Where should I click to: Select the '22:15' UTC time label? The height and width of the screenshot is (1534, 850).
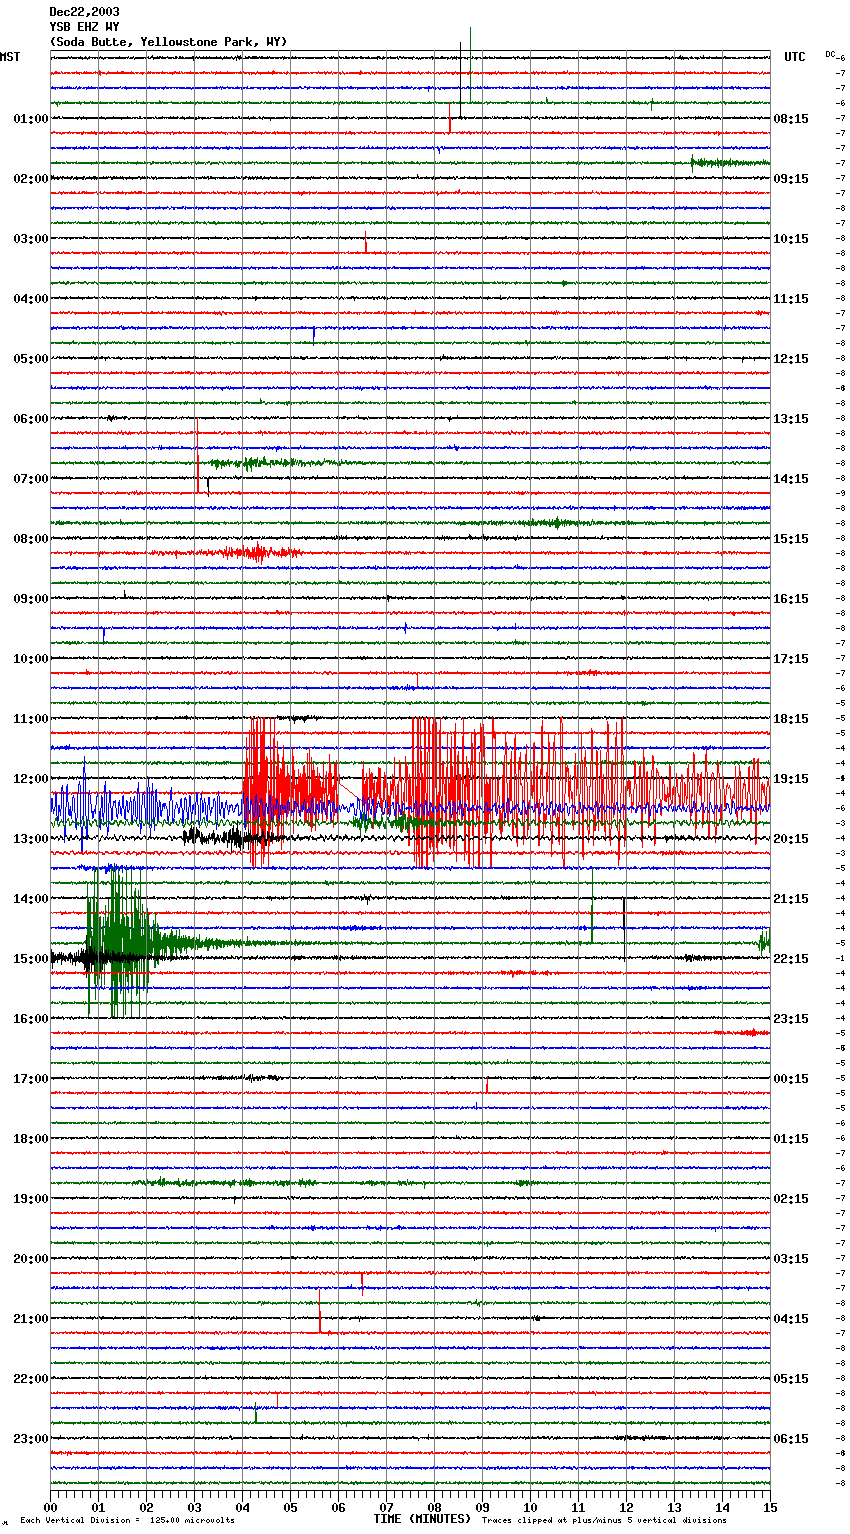coord(791,959)
